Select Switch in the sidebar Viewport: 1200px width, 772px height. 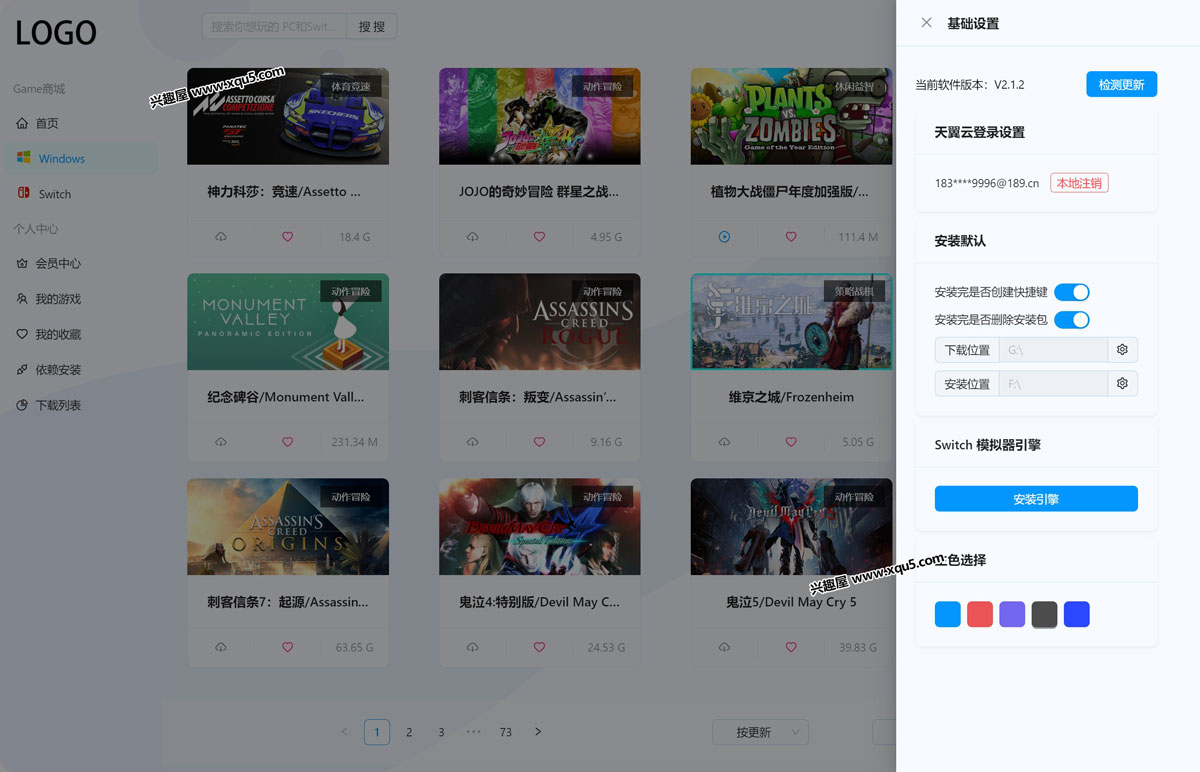81,194
